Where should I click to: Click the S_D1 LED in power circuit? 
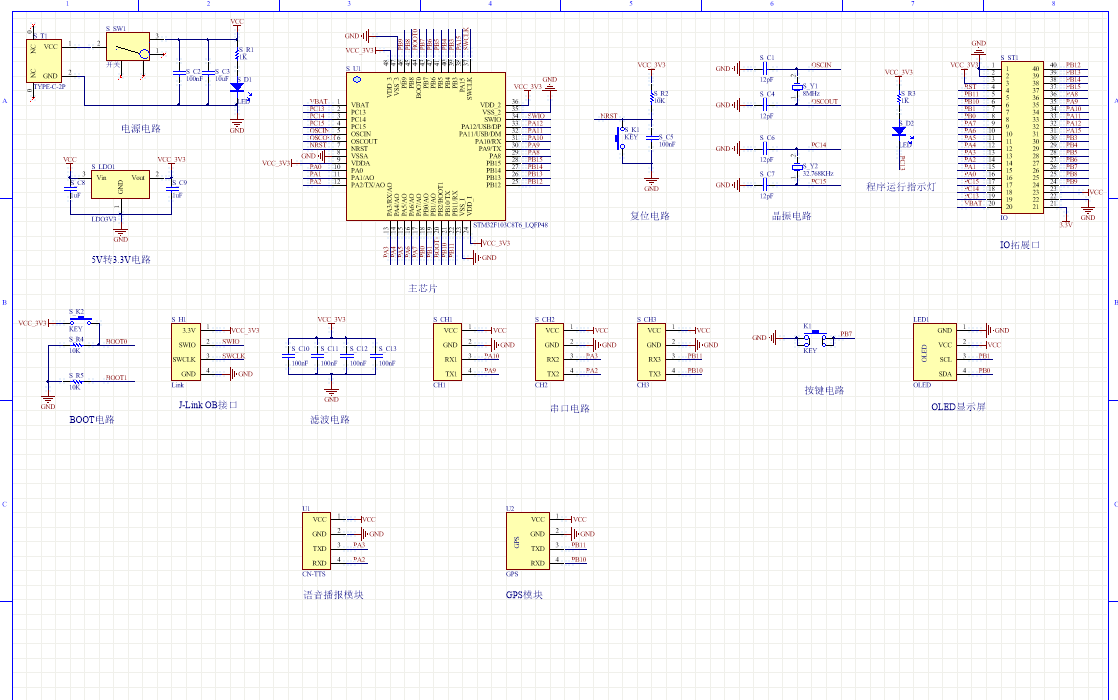coord(237,88)
